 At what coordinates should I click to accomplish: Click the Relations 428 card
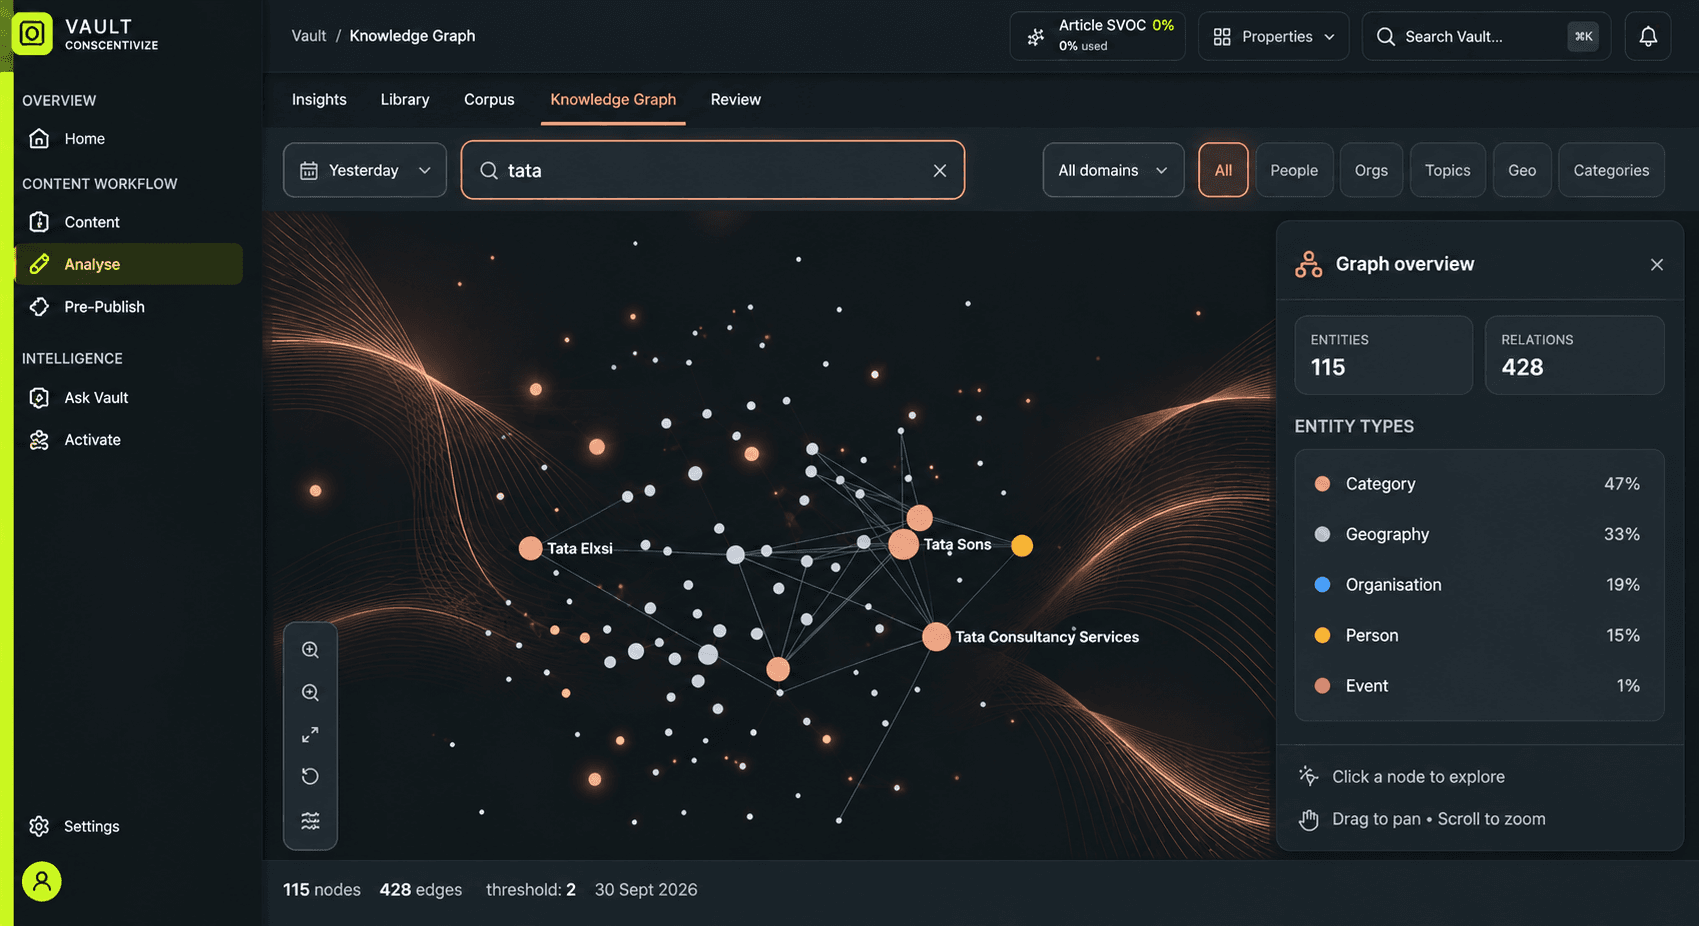tap(1575, 355)
